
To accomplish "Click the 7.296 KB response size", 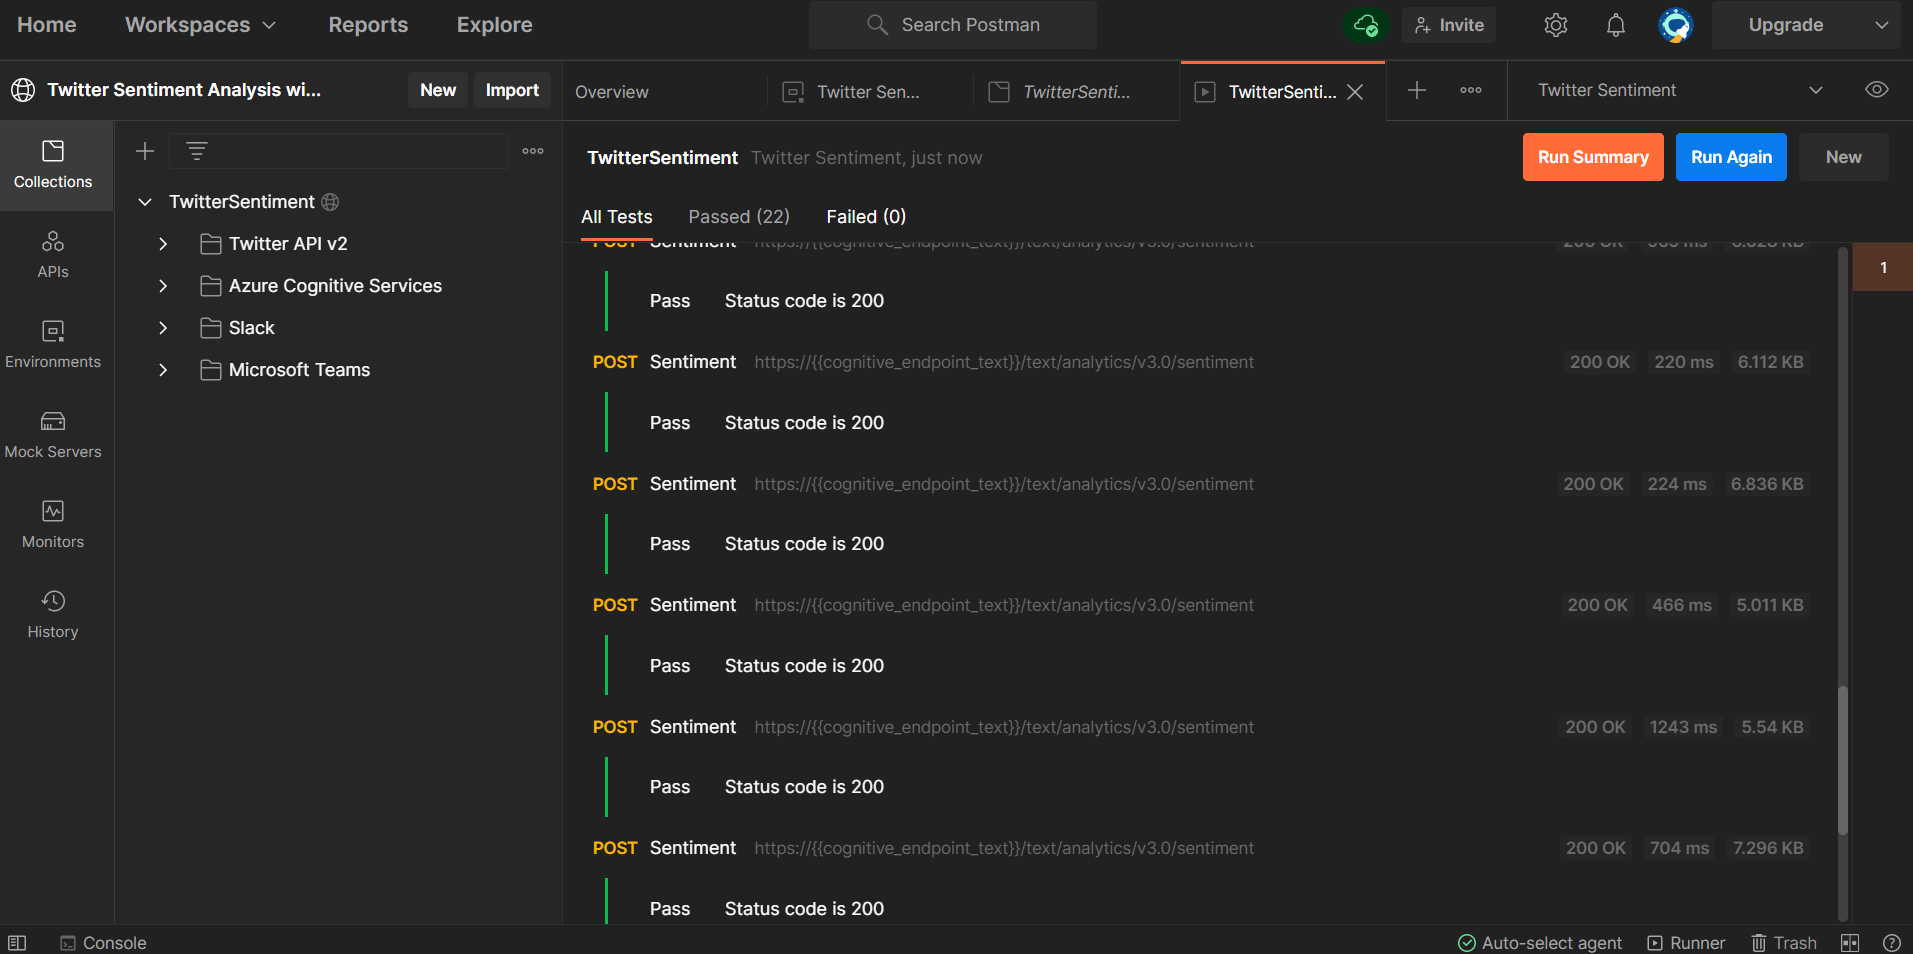I will (x=1768, y=848).
